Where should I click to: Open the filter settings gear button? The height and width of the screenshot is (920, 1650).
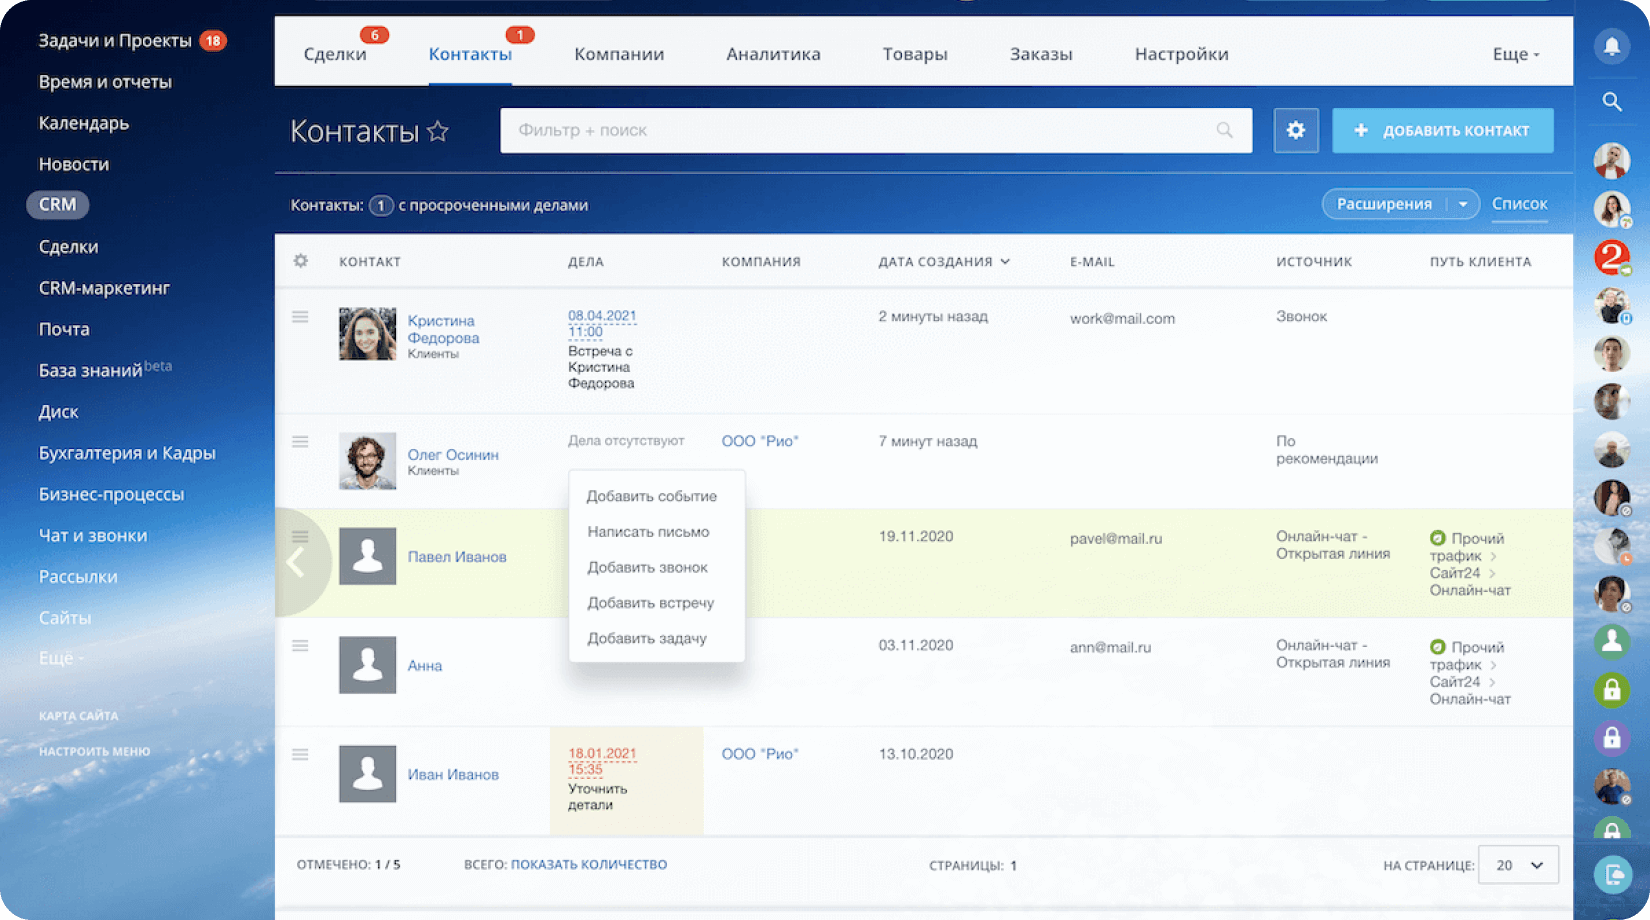1296,130
